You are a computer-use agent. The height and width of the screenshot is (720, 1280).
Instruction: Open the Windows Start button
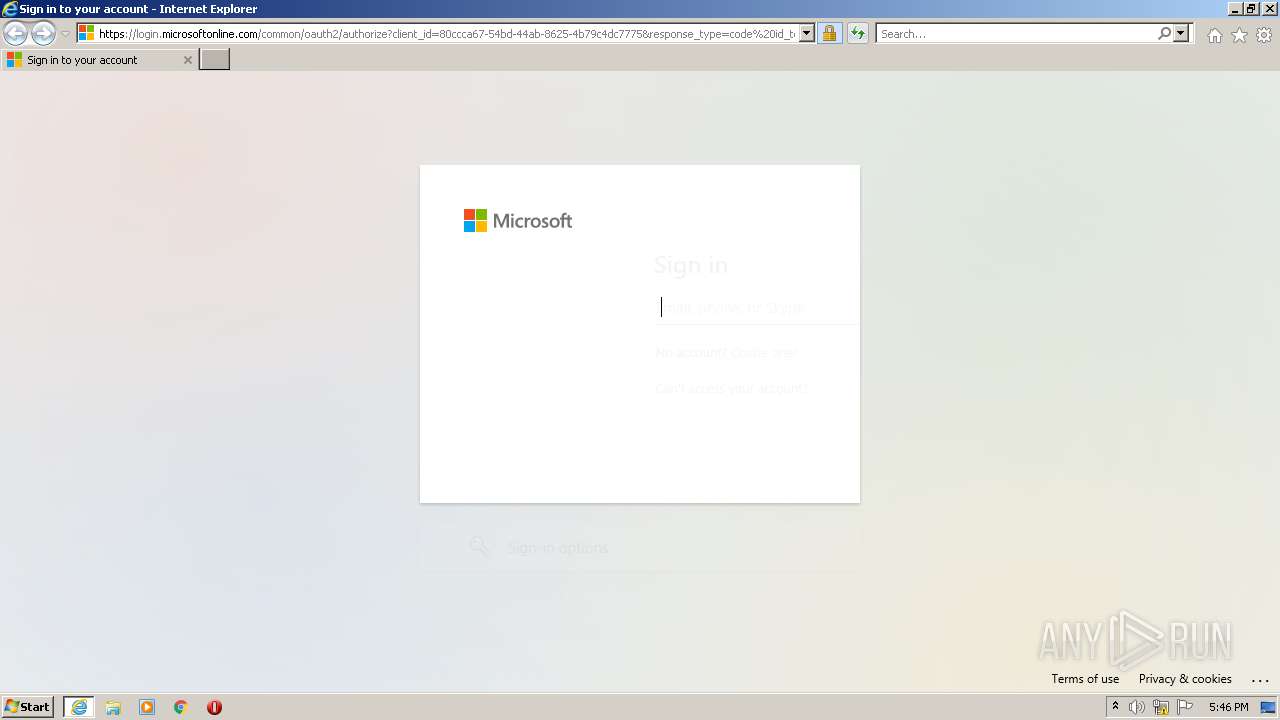28,707
